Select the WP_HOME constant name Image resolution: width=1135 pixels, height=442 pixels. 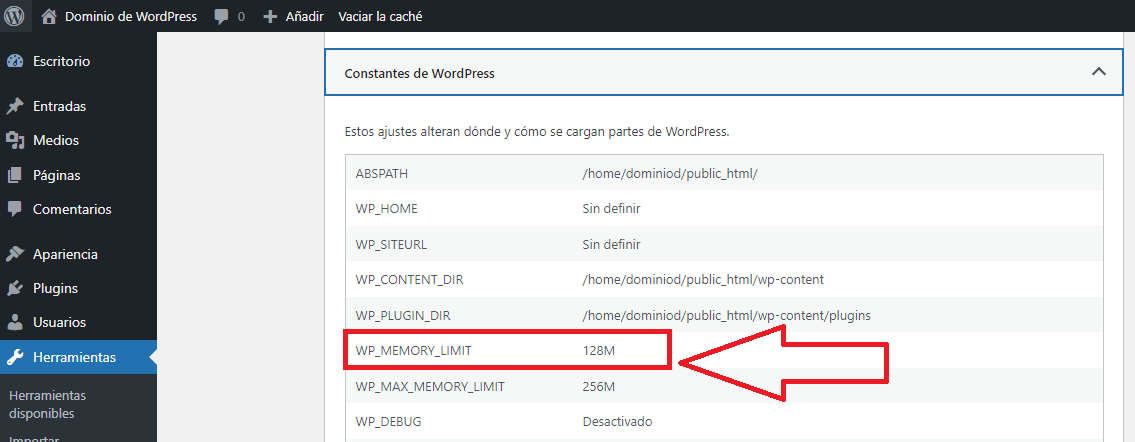387,209
